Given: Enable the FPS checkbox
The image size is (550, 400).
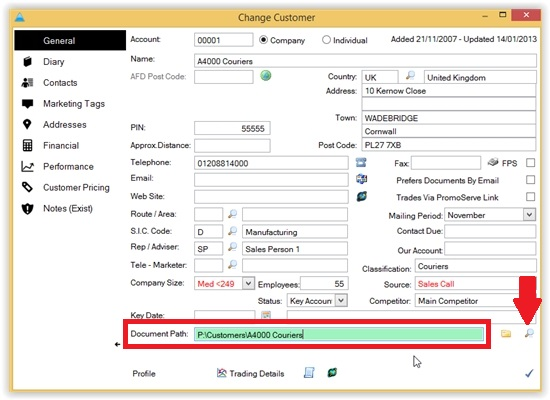Looking at the screenshot, I should [x=530, y=162].
